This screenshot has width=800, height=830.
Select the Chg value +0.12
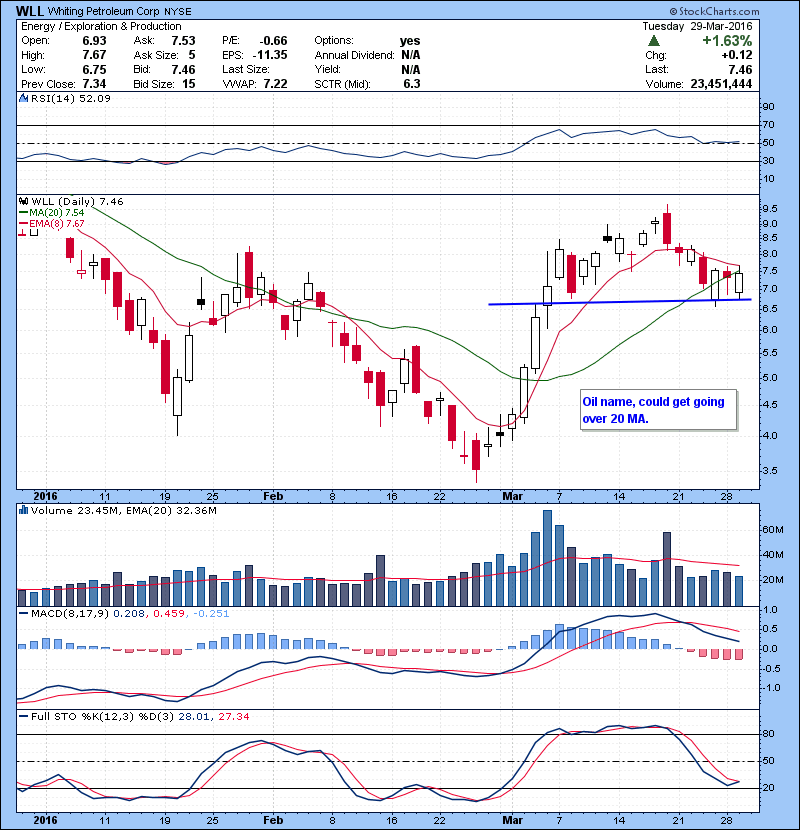[736, 55]
